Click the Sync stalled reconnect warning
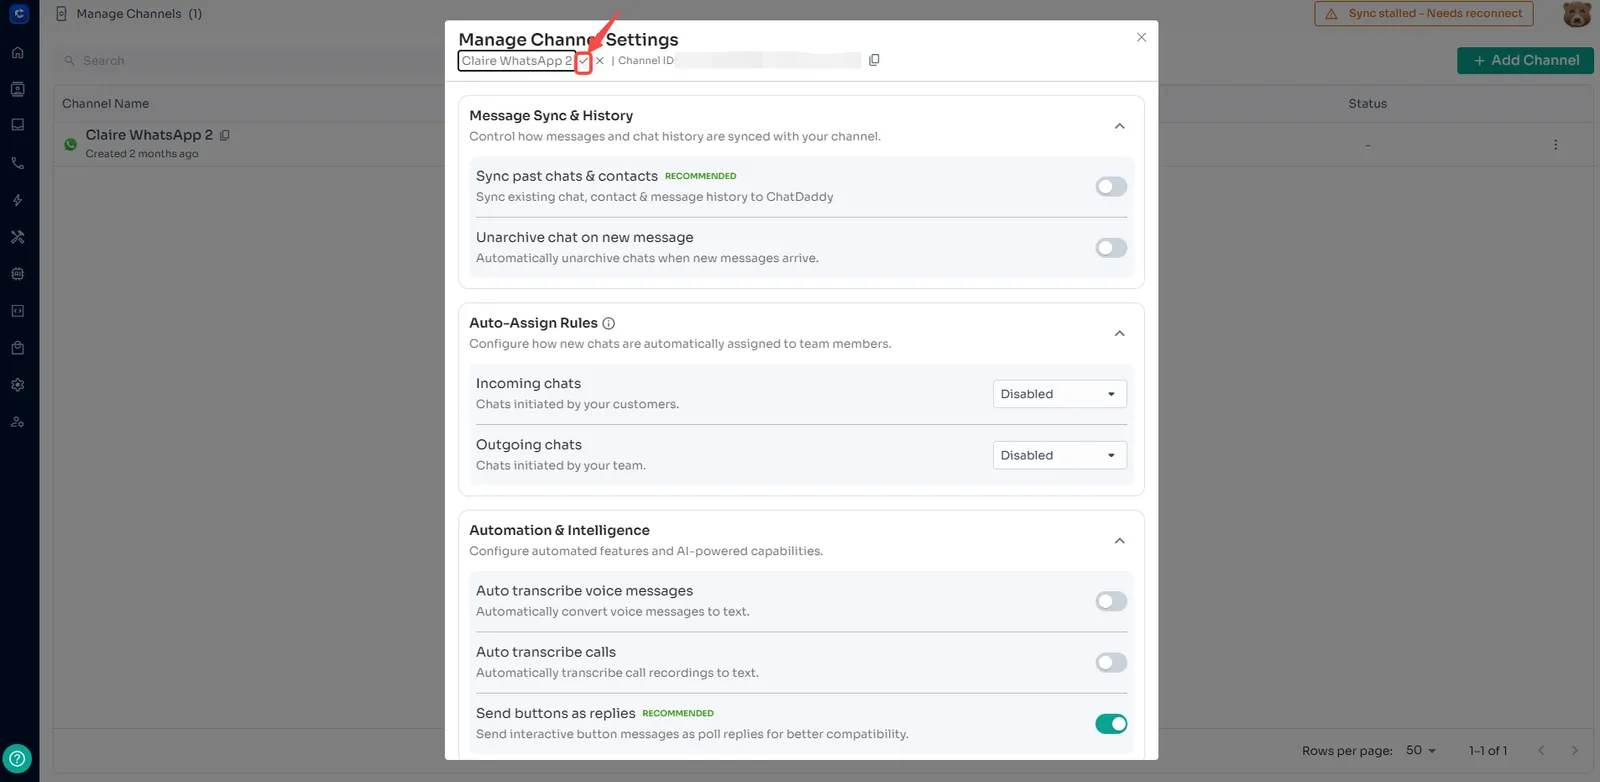 [x=1424, y=14]
